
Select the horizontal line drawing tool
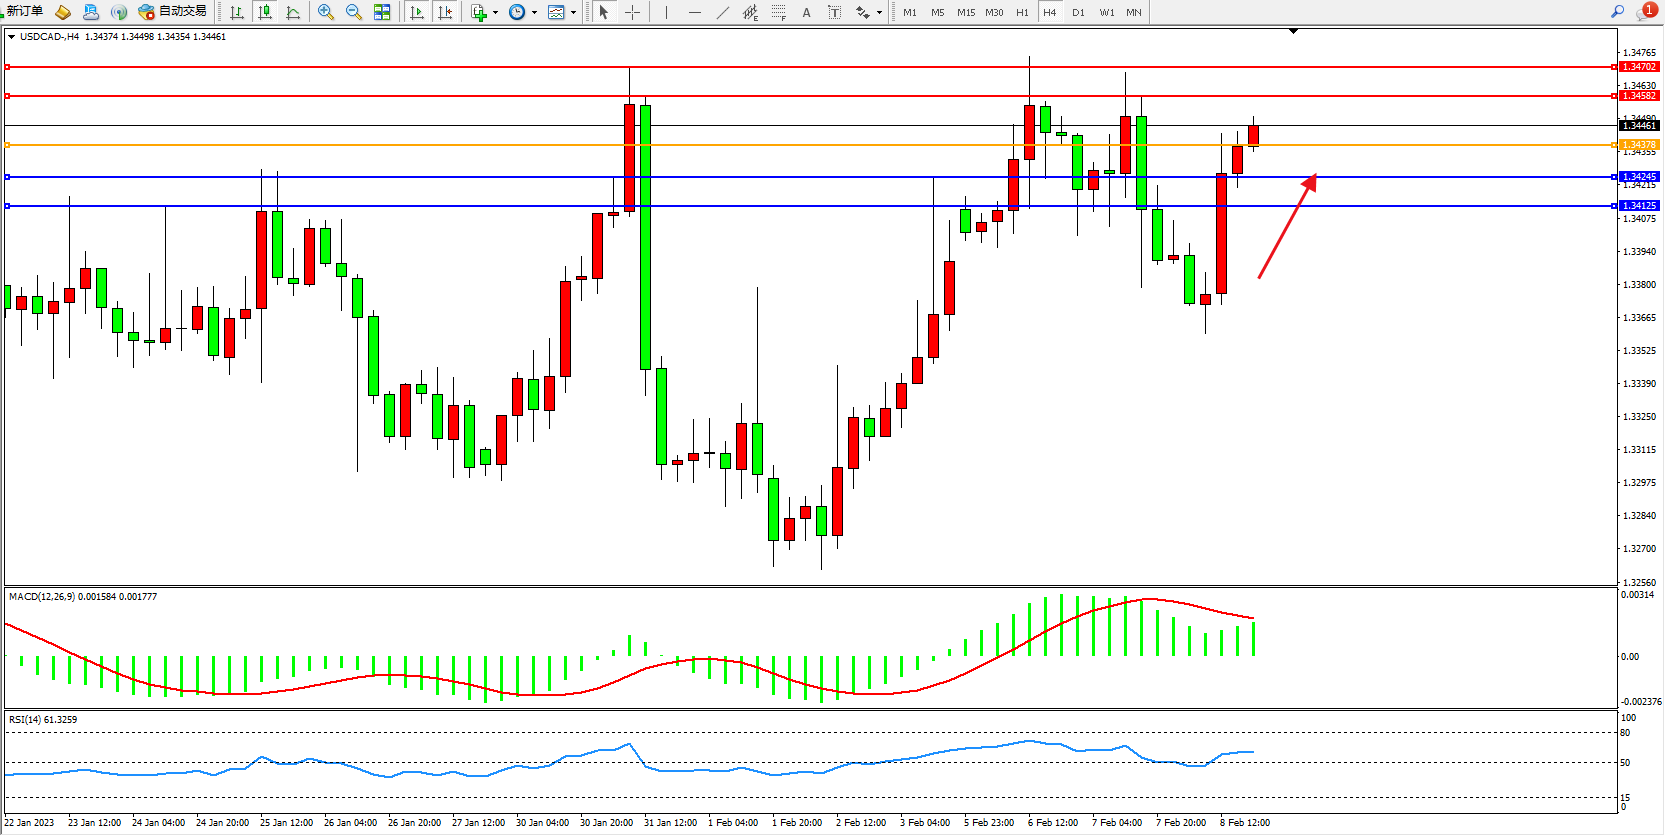click(x=694, y=12)
